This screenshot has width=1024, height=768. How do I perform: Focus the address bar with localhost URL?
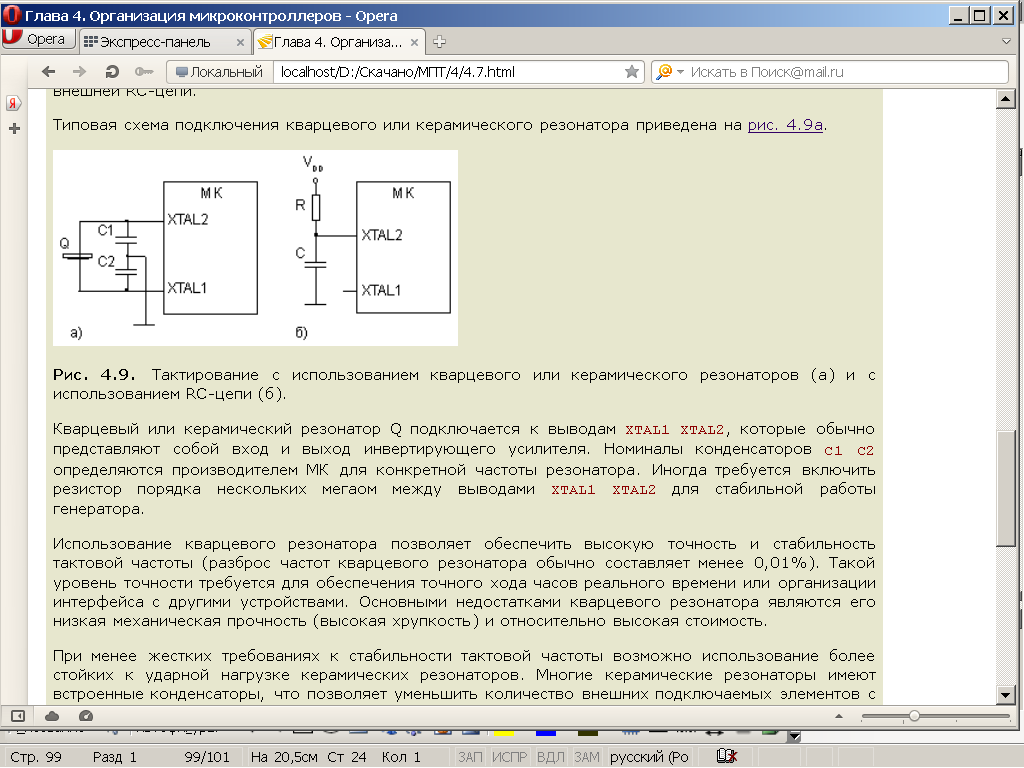coord(447,72)
